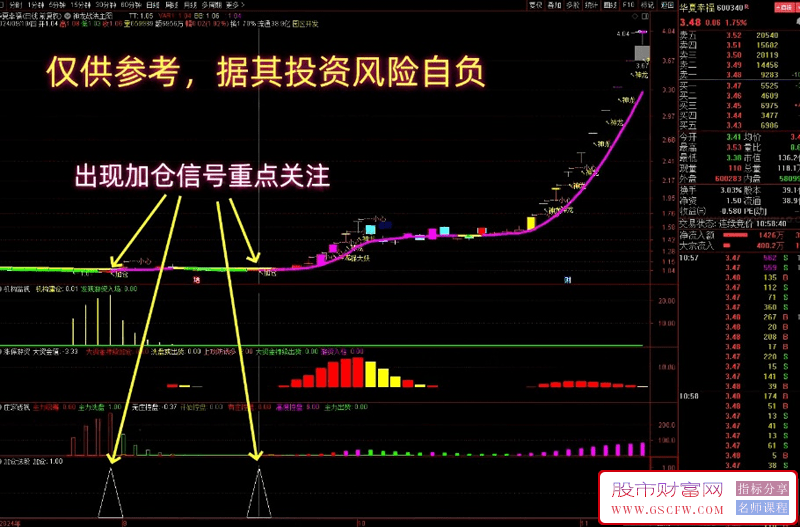800x527 pixels.
Task: Click the 画线 drawing toolbar button
Action: 610,5
